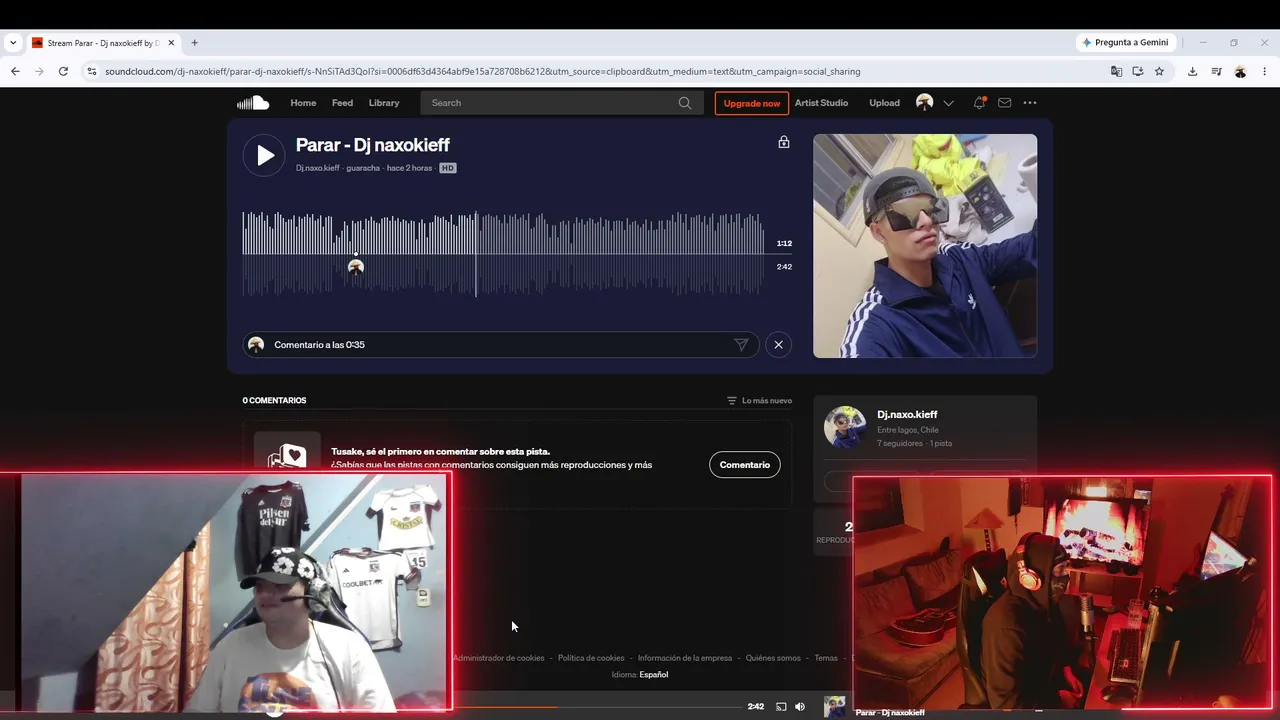
Task: Open the Feed tab
Action: [x=342, y=103]
